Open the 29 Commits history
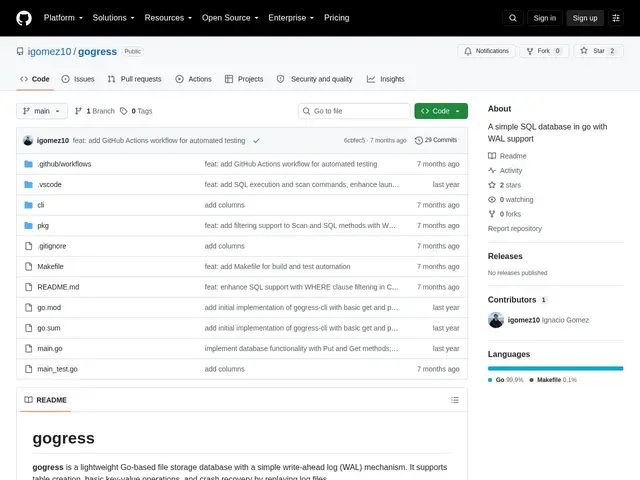 tap(436, 140)
